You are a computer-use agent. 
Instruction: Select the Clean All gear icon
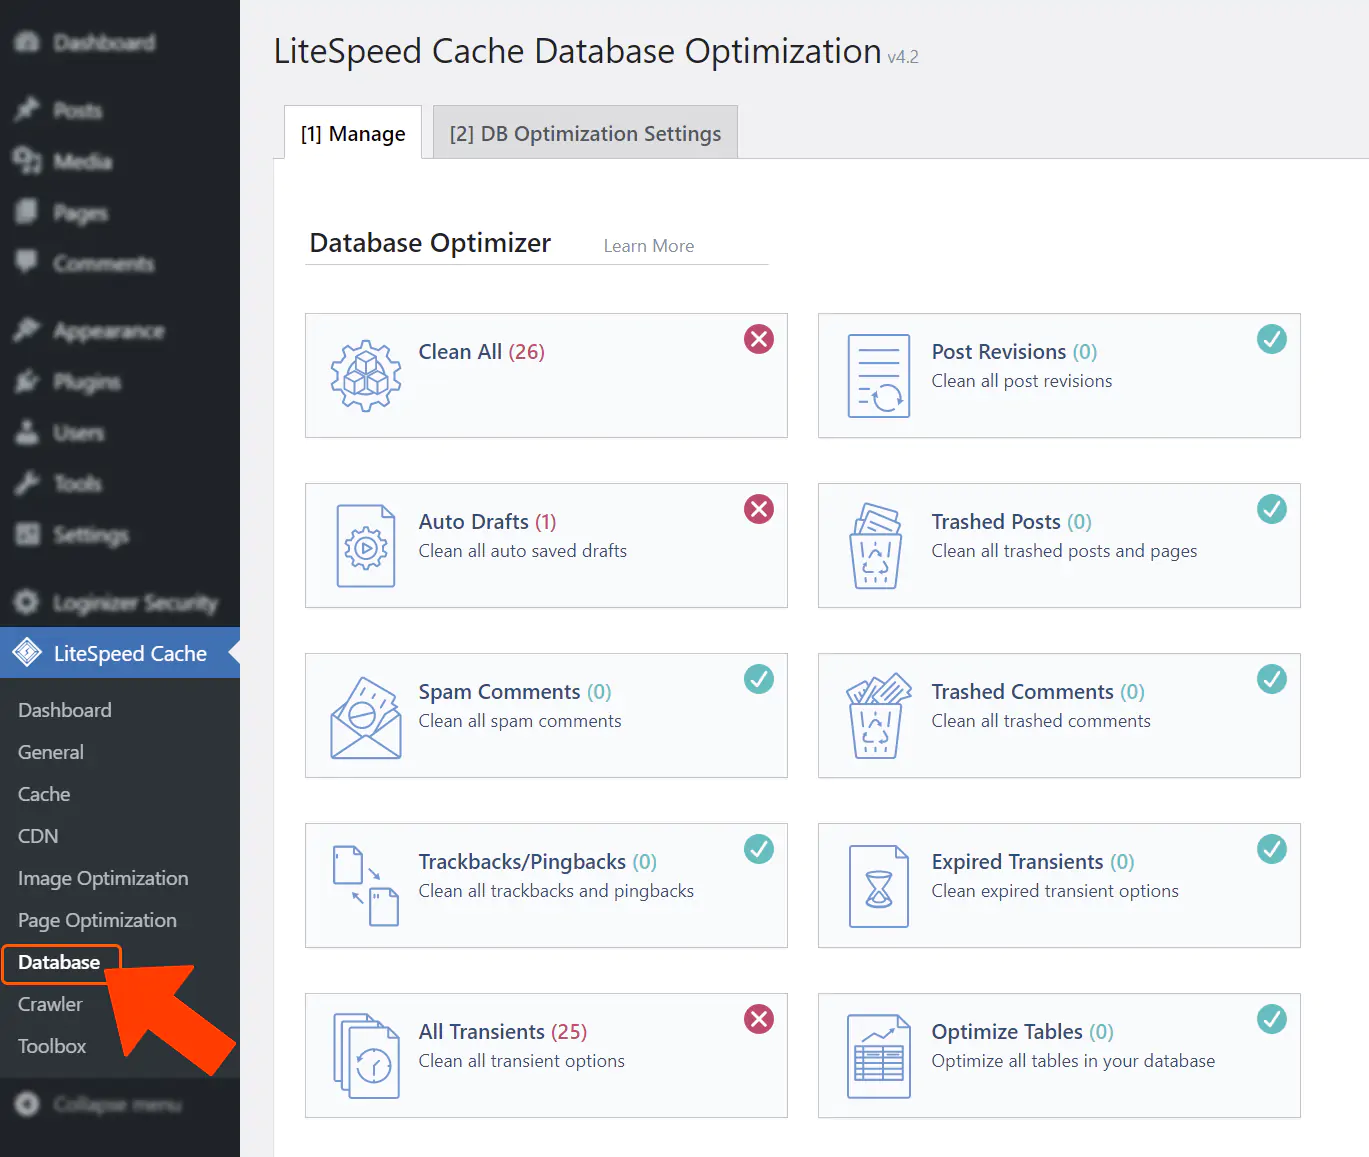[366, 376]
